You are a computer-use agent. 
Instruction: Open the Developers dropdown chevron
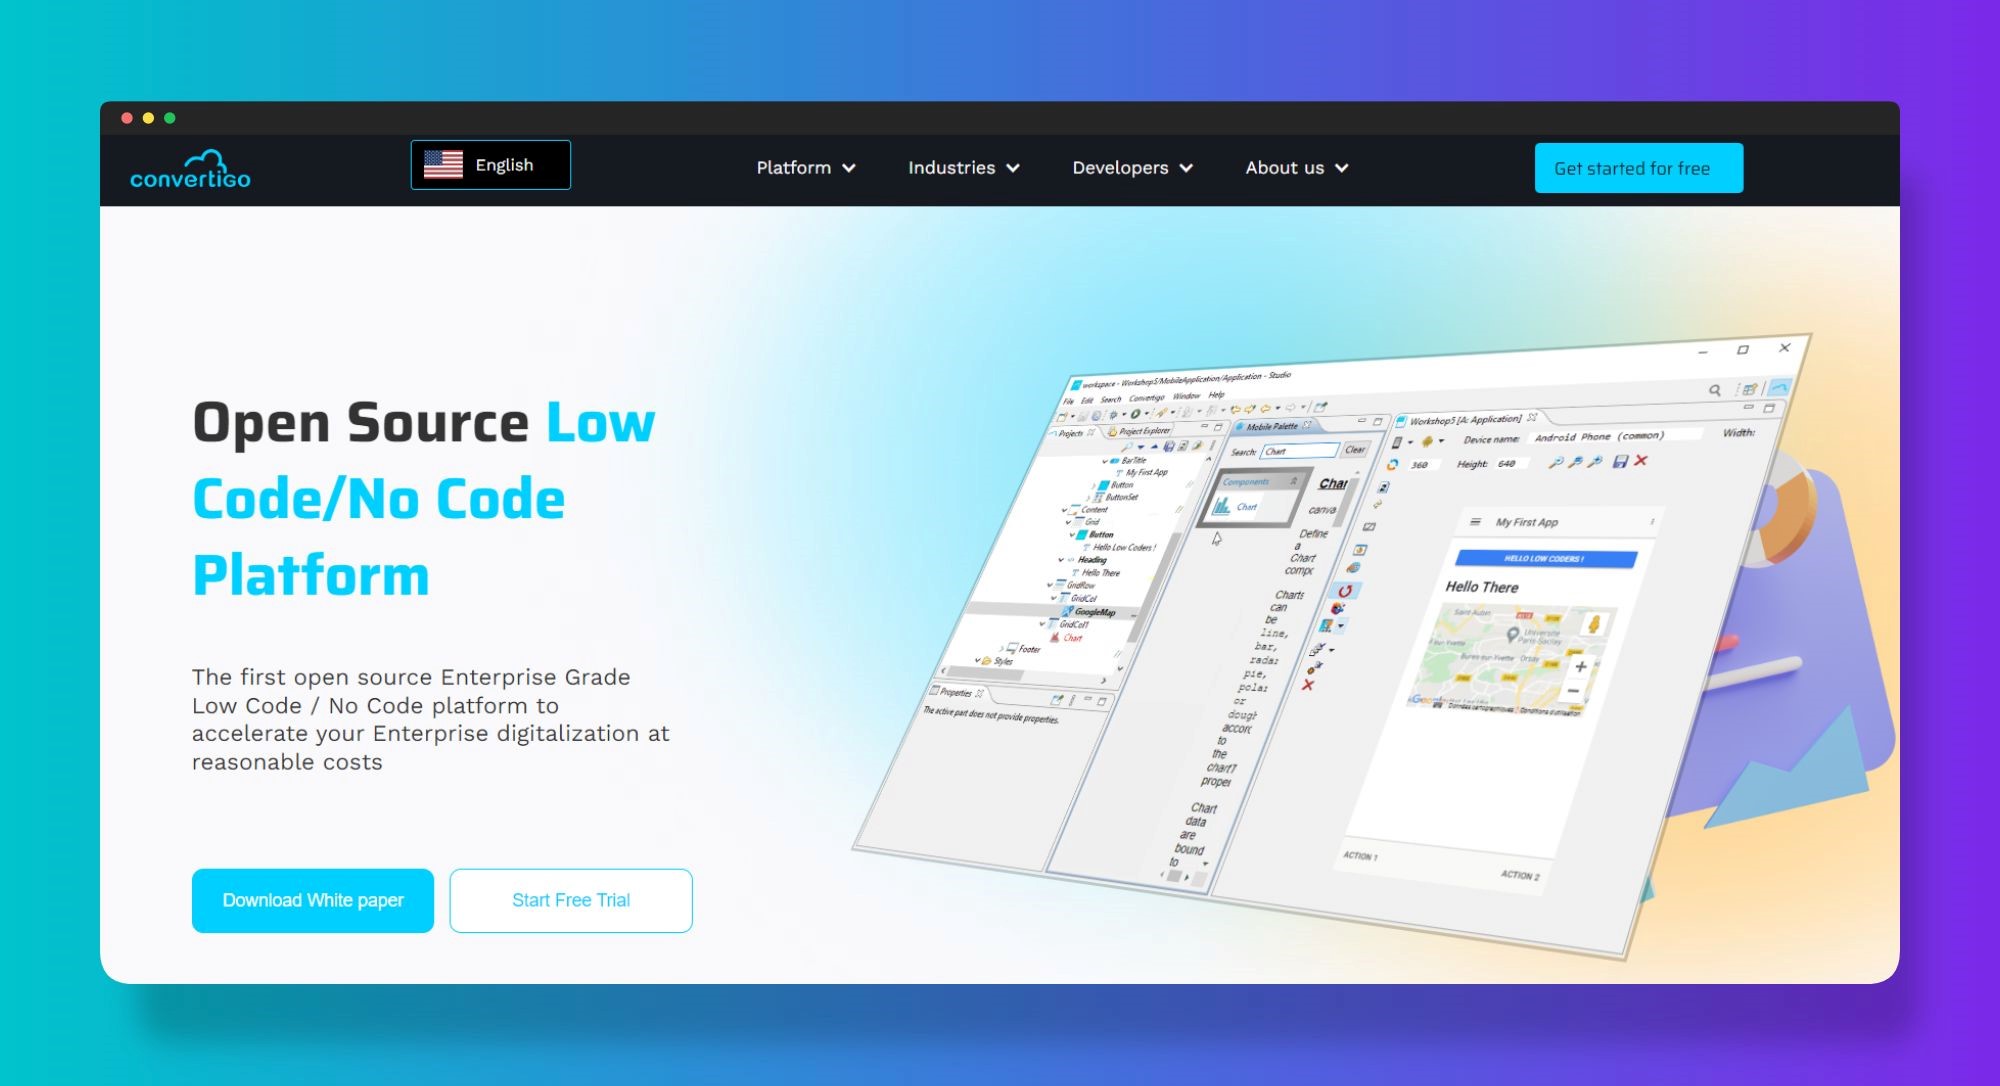tap(1186, 168)
